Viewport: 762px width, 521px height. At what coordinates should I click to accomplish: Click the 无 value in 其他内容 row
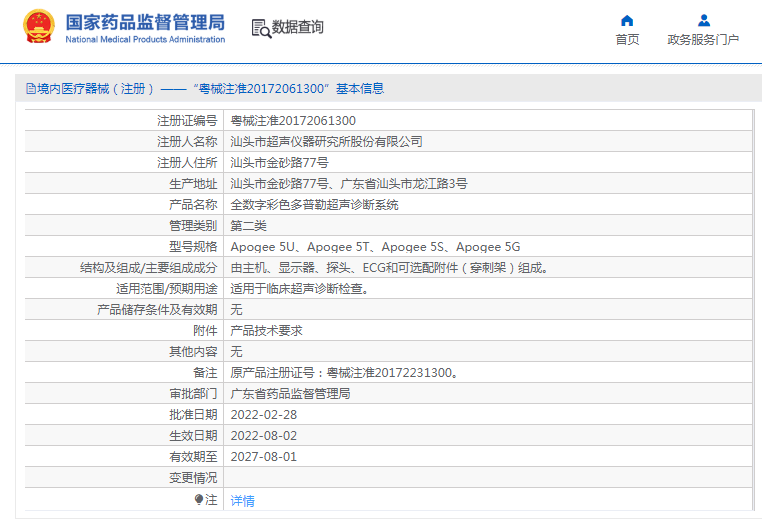tap(236, 351)
